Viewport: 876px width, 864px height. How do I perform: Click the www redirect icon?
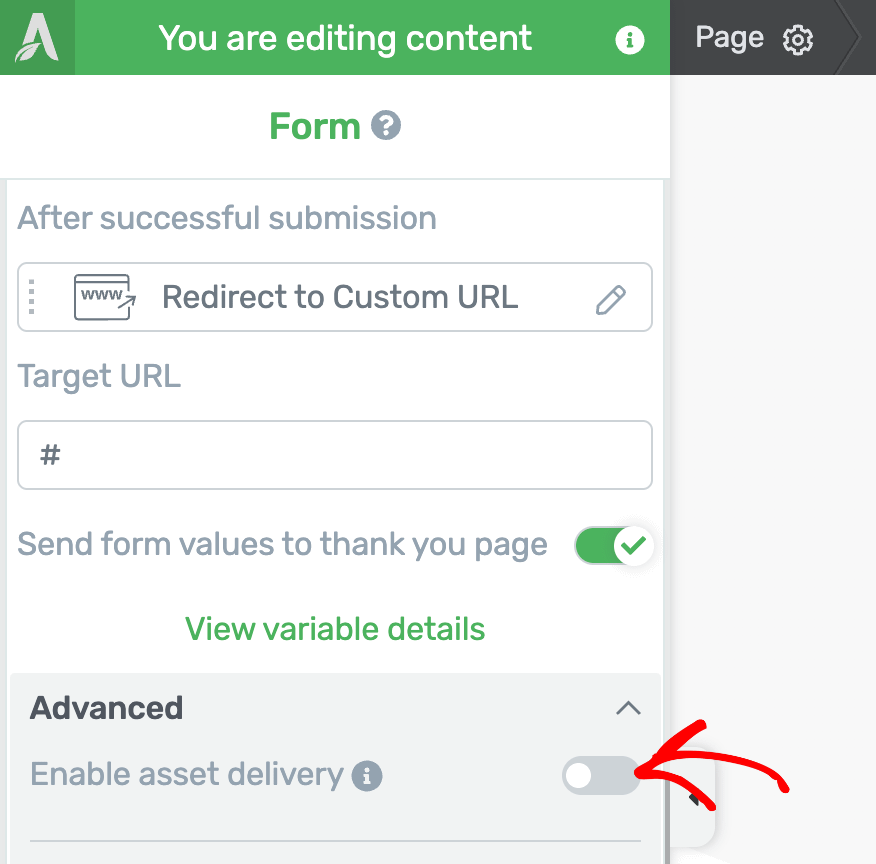pyautogui.click(x=104, y=297)
